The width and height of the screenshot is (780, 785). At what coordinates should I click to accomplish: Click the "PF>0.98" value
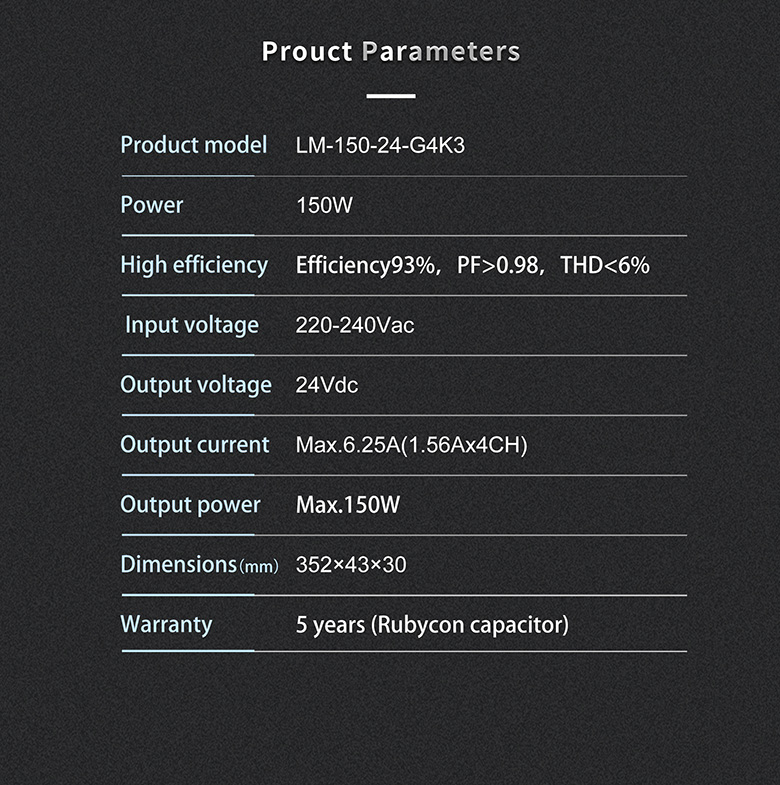(x=498, y=266)
